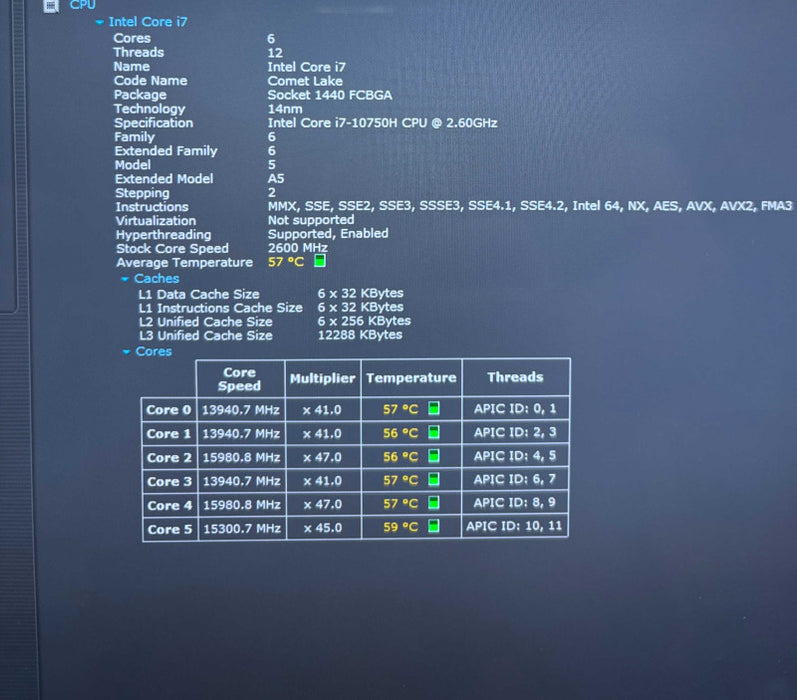Click the Hyperthreading label
The image size is (797, 700).
163,235
